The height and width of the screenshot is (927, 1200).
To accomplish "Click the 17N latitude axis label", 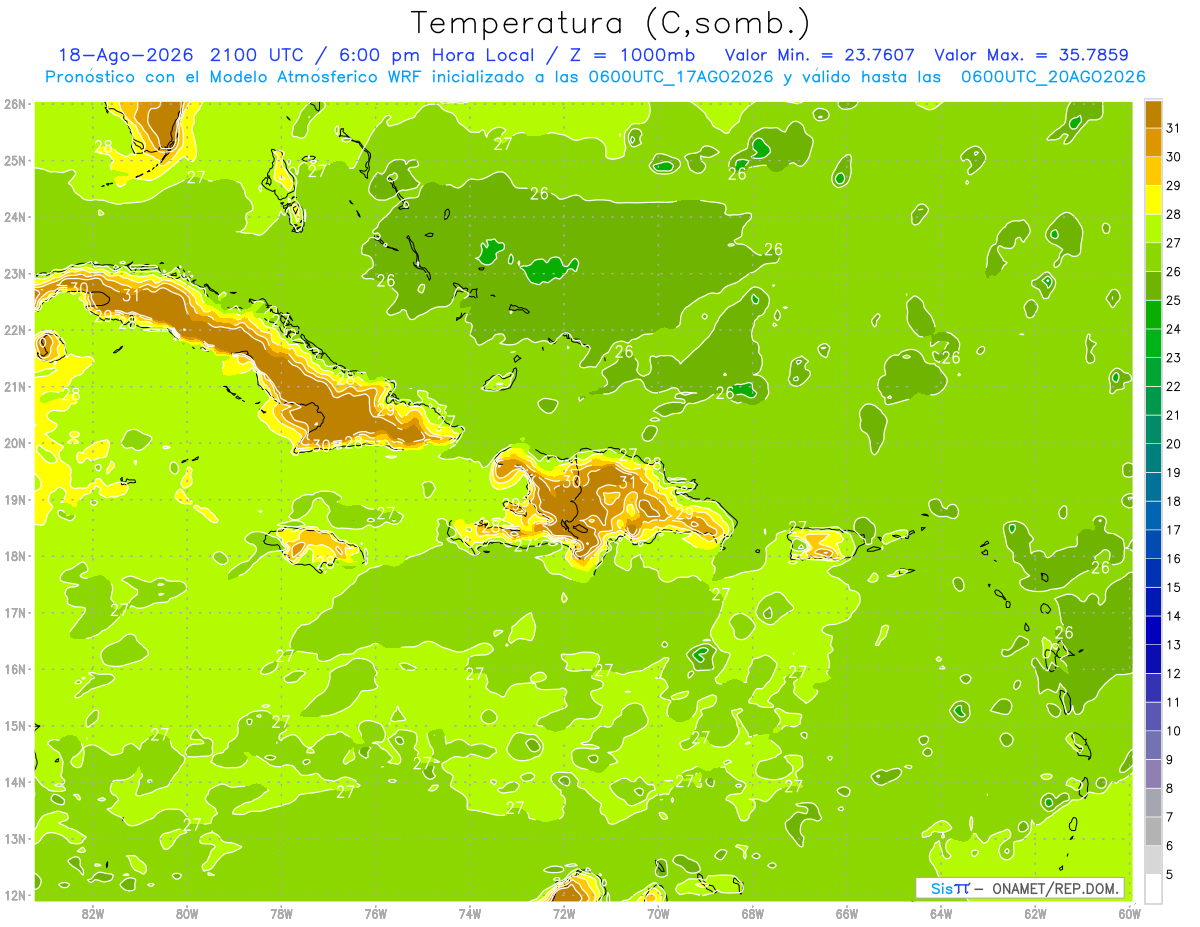I will coord(14,612).
